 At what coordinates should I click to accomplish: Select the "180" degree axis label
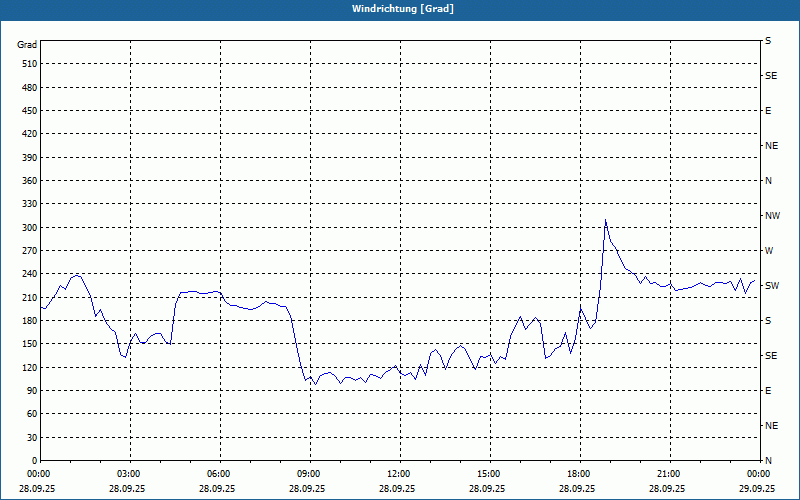[30, 321]
